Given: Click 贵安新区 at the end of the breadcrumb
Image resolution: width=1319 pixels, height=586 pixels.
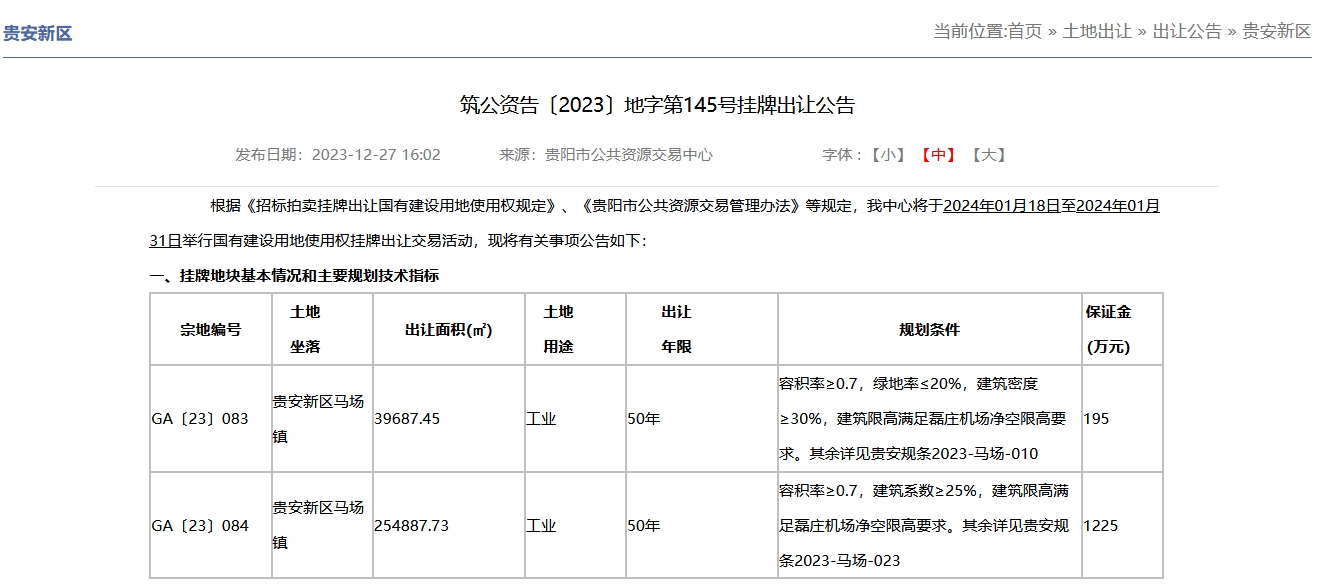Looking at the screenshot, I should [x=1276, y=31].
